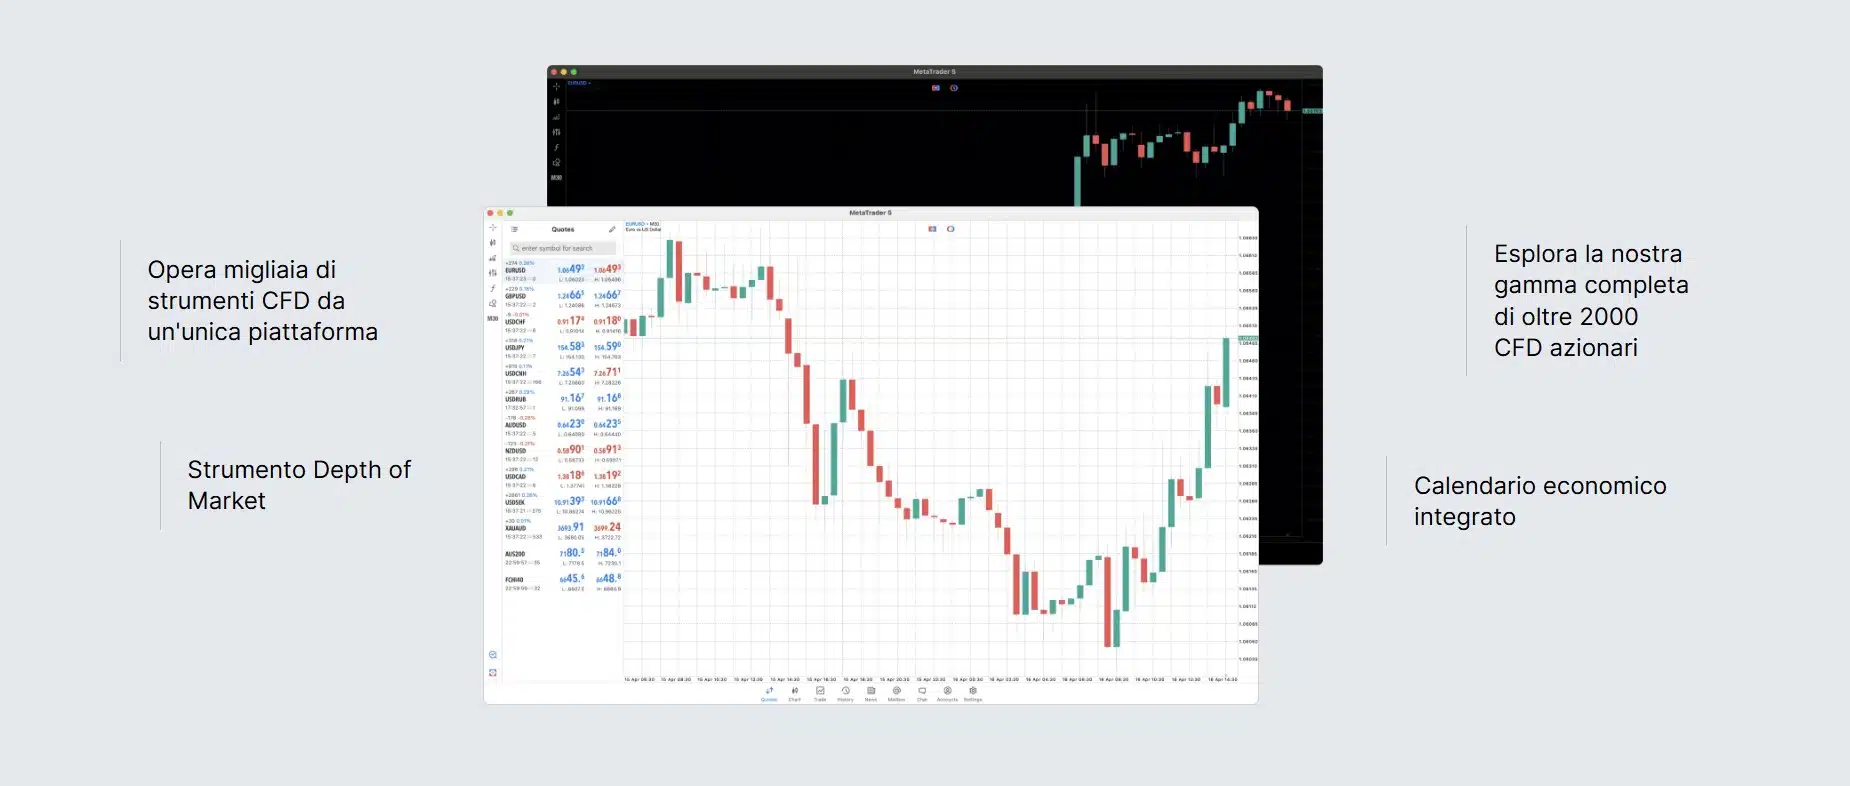Select the NZDUSD quote row
Screen dimensions: 1850x786
[562, 452]
